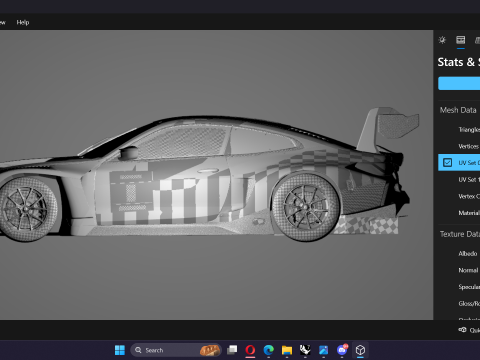Select the Vertices mesh data row
This screenshot has width=480, height=360.
pyautogui.click(x=459, y=146)
